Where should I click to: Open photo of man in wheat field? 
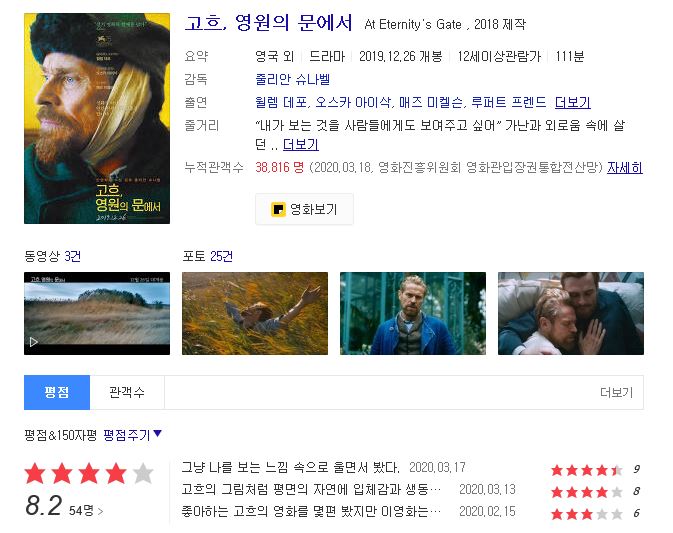pyautogui.click(x=255, y=313)
